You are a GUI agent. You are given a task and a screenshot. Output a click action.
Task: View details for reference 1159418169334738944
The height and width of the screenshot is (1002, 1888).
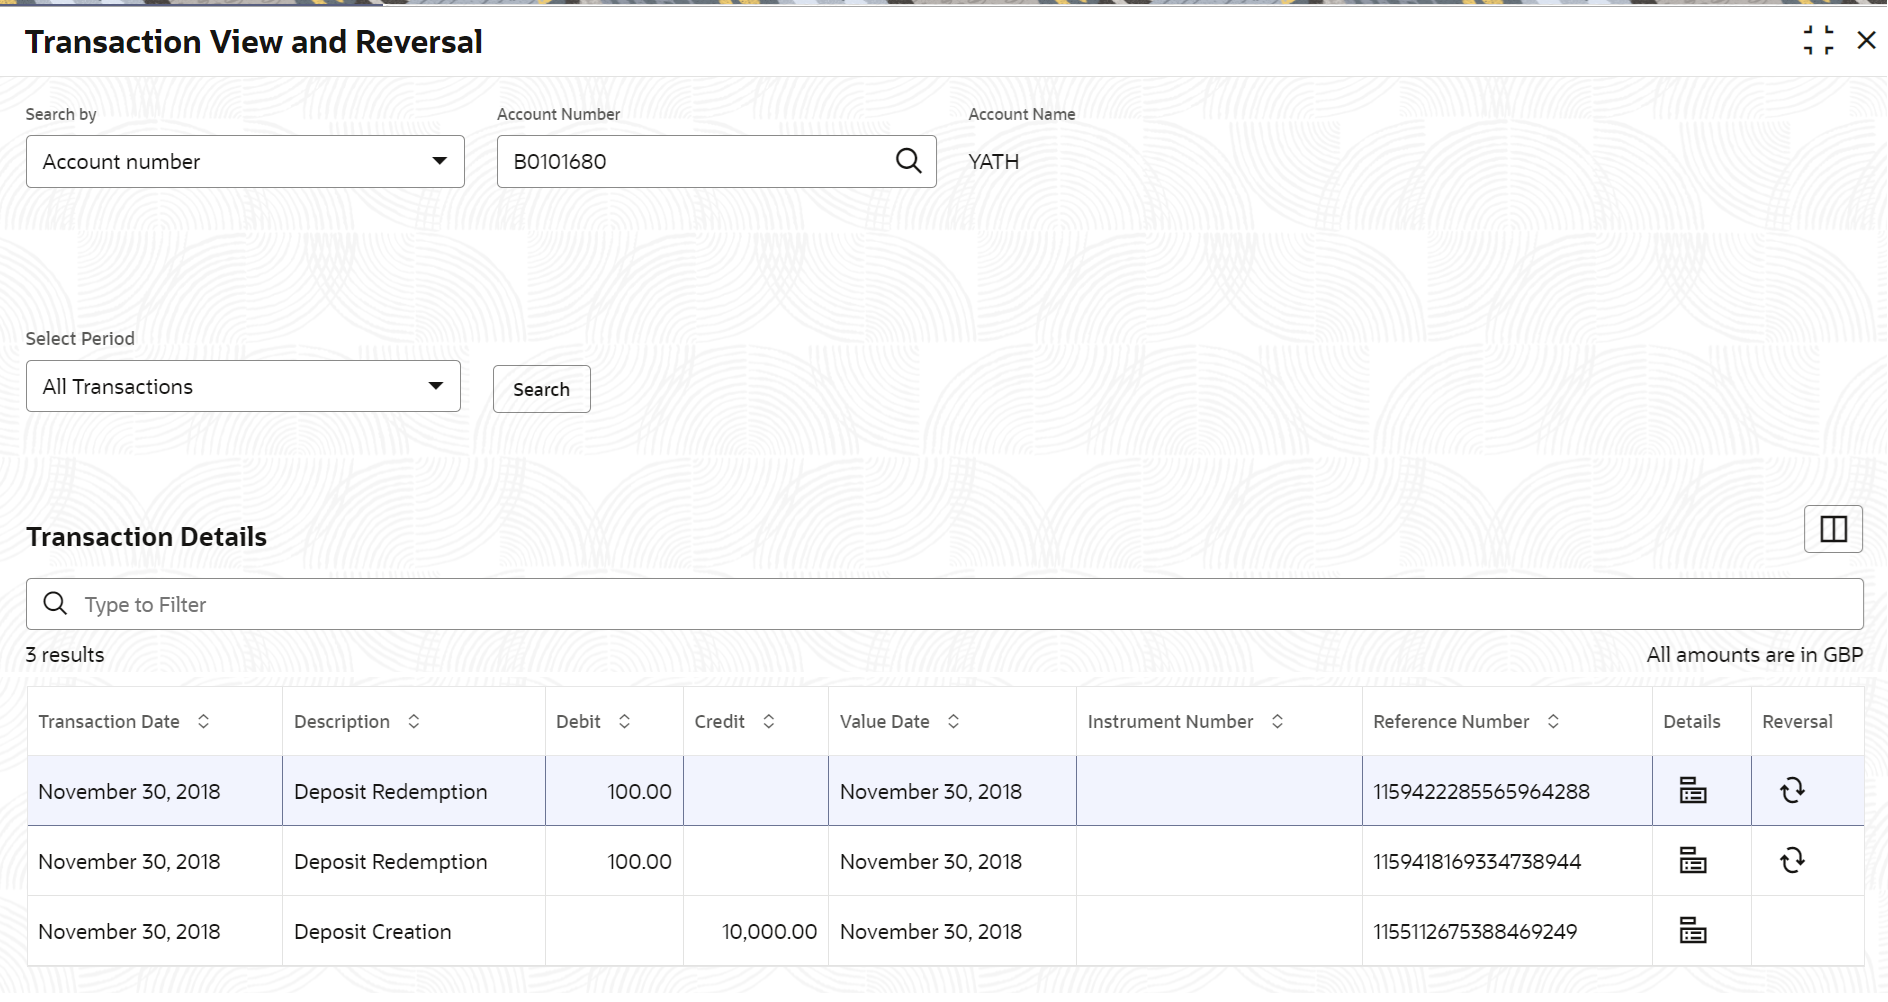point(1692,860)
